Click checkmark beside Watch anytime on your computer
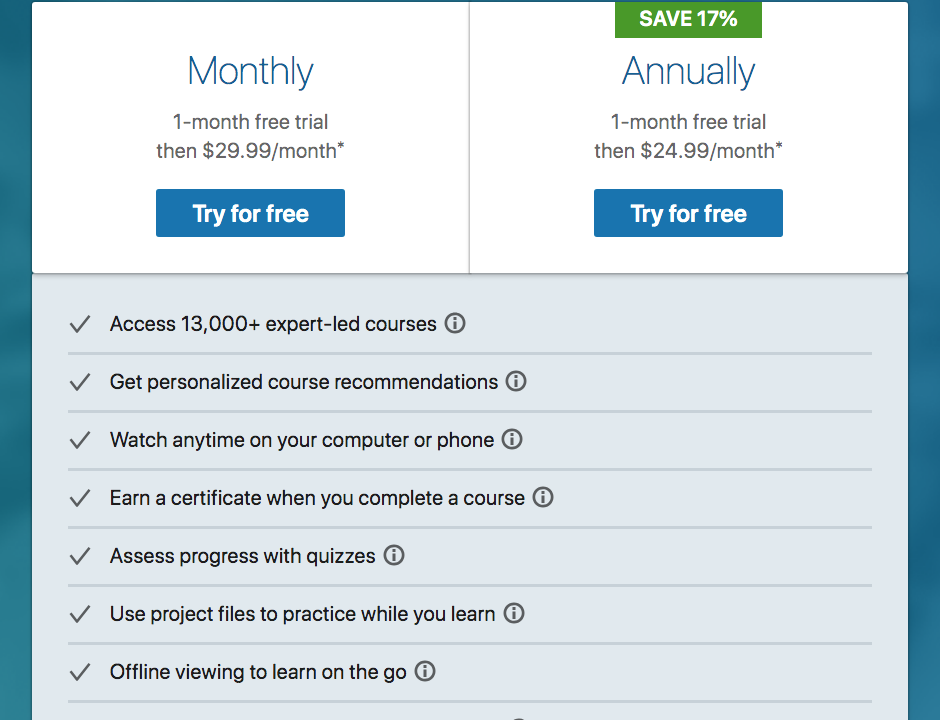 click(x=80, y=440)
